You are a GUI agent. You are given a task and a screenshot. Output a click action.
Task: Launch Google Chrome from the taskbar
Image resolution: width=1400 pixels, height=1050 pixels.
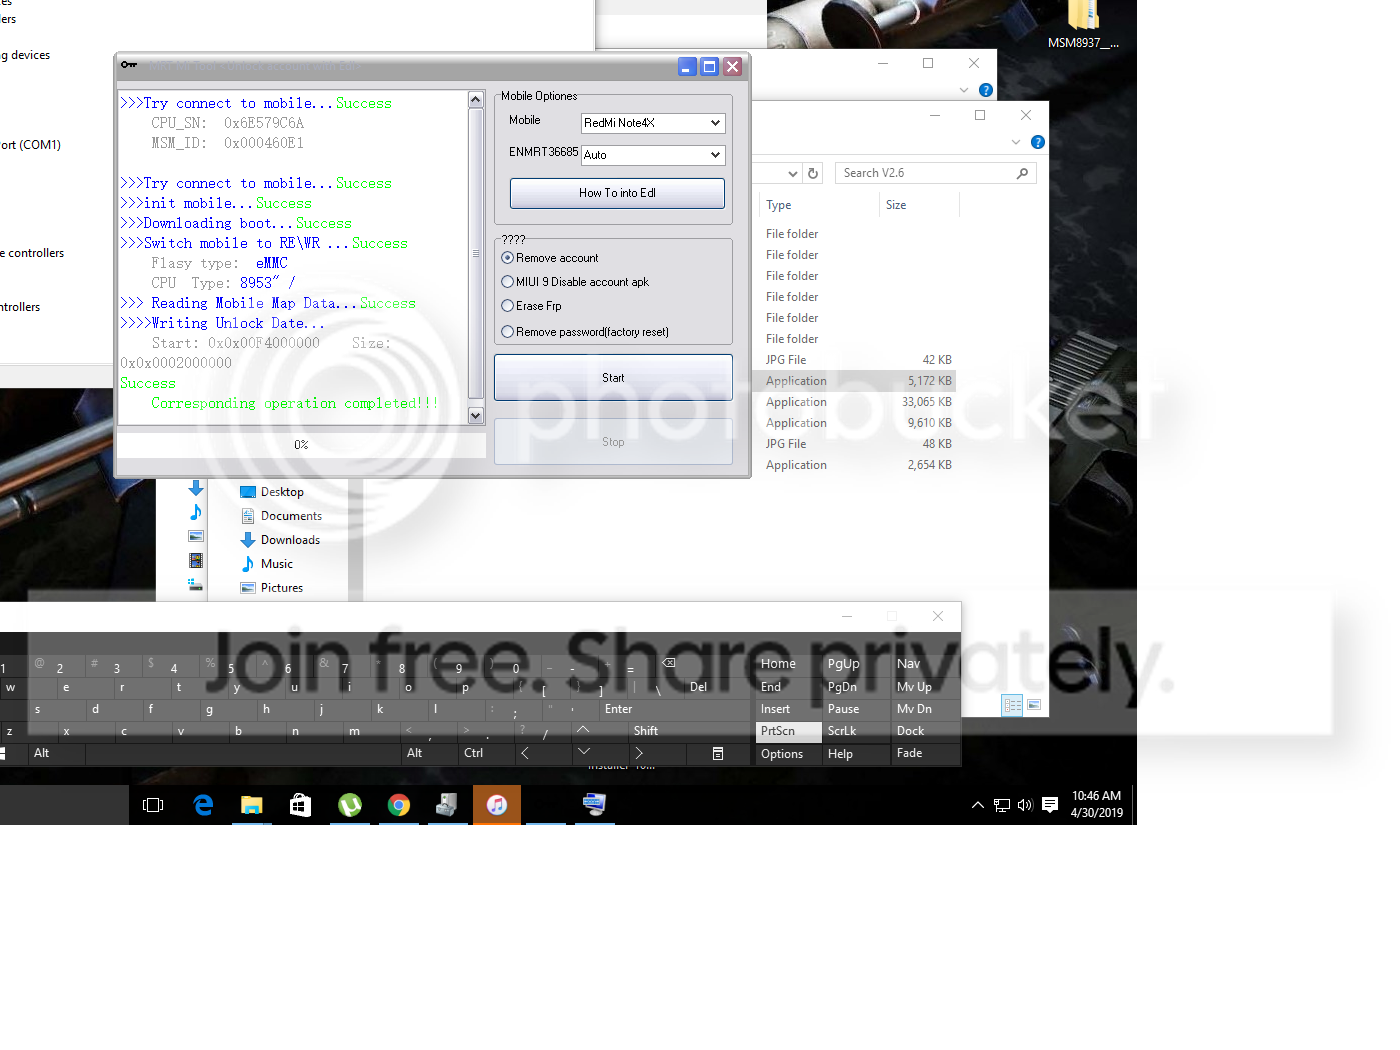coord(399,805)
